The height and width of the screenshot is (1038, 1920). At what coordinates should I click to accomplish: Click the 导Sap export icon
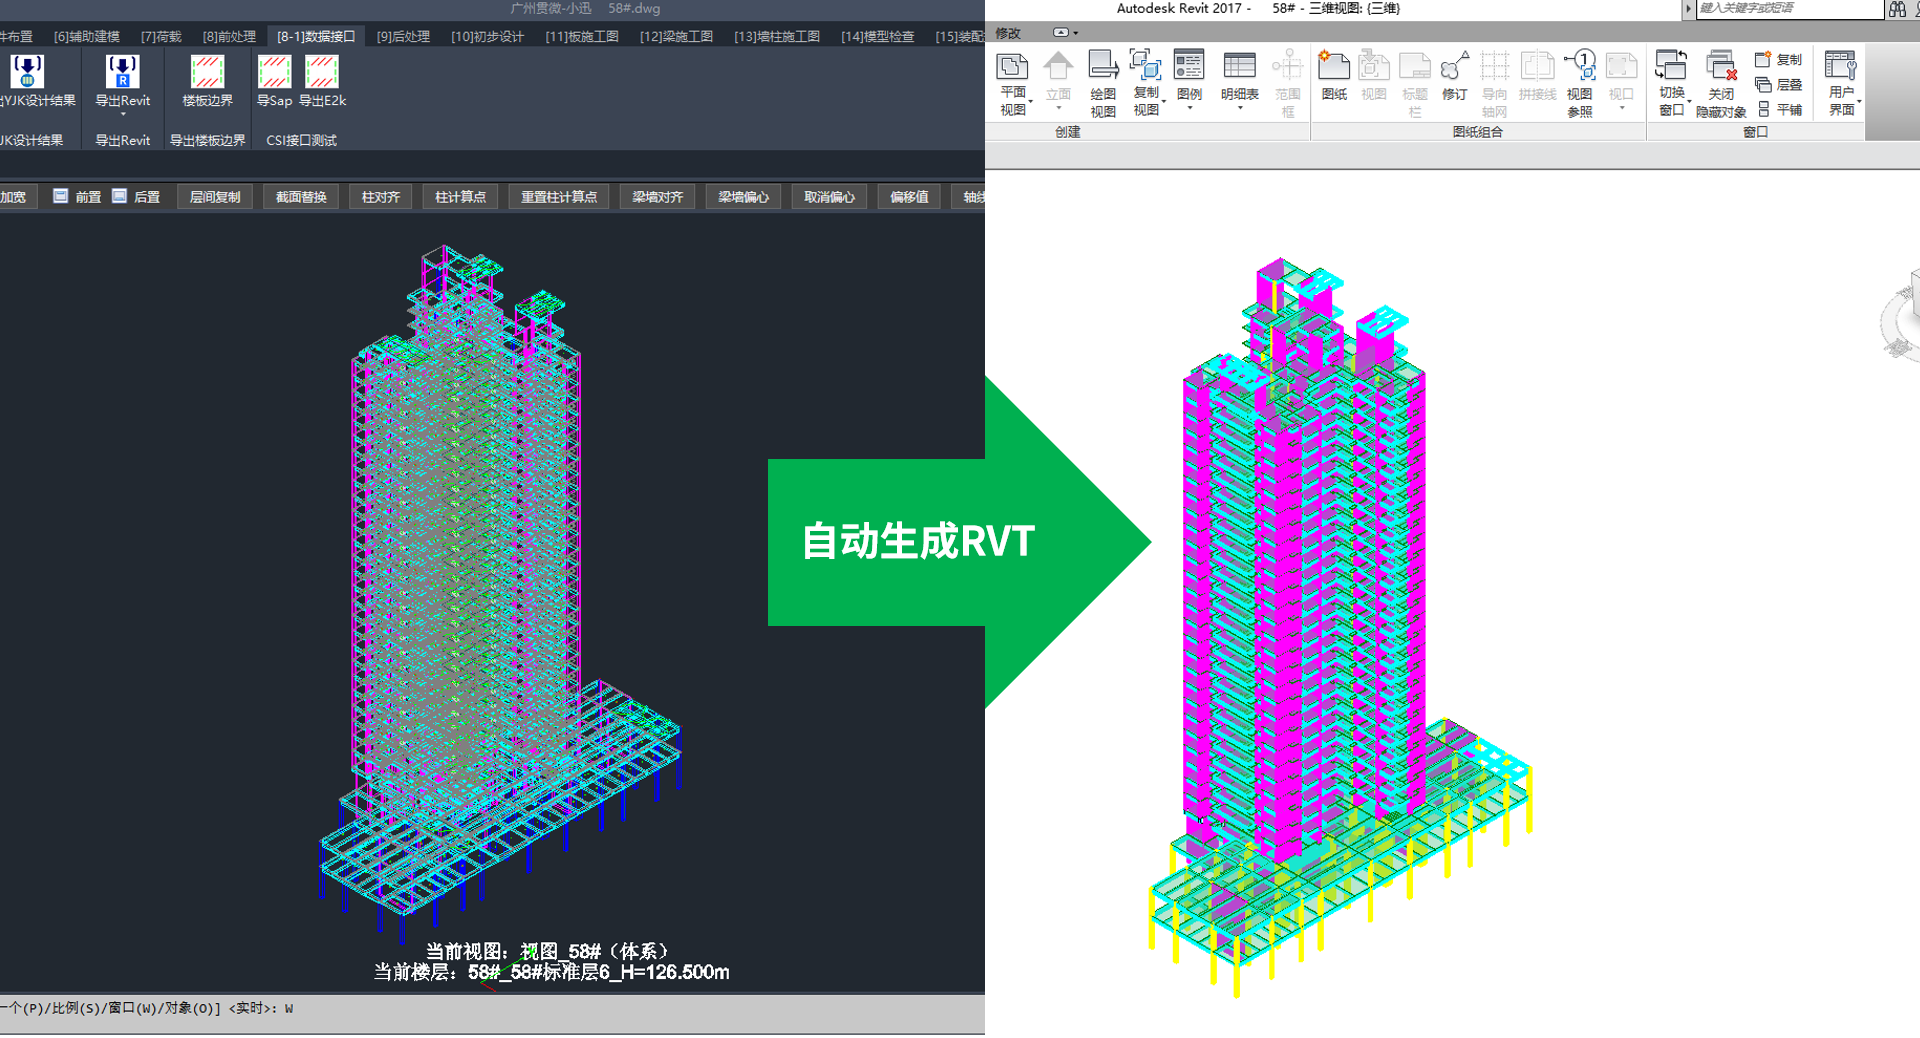click(274, 73)
